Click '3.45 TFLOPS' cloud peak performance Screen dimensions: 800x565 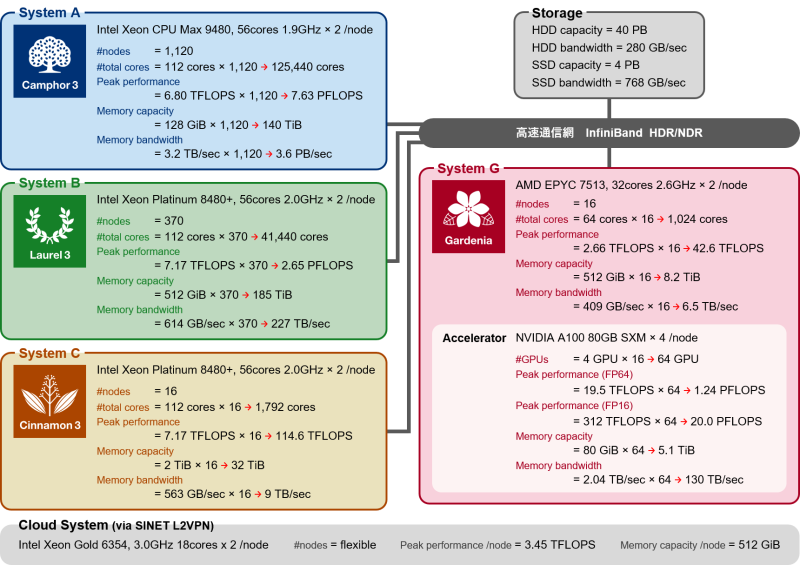tap(560, 545)
